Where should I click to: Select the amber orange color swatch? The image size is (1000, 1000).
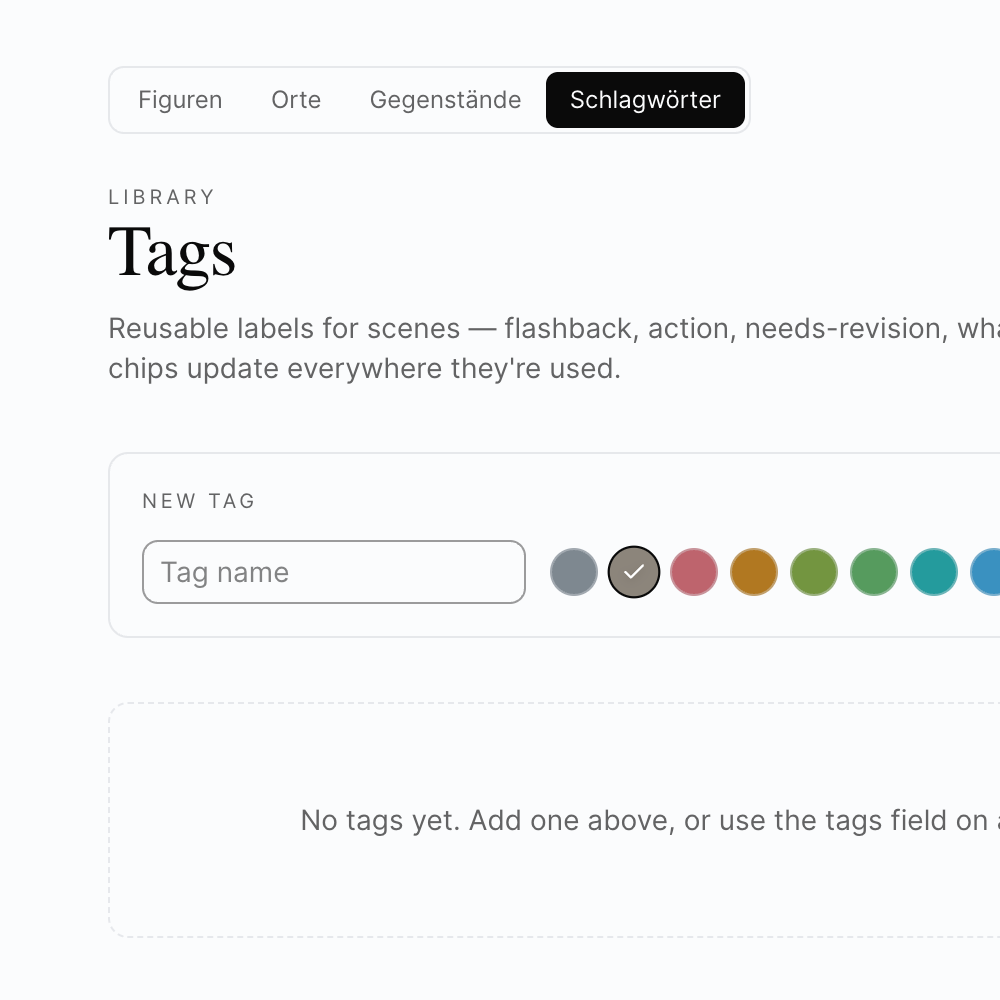pos(754,572)
